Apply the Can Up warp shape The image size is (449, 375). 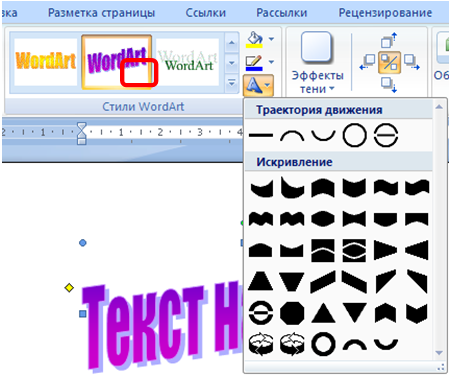point(323,188)
